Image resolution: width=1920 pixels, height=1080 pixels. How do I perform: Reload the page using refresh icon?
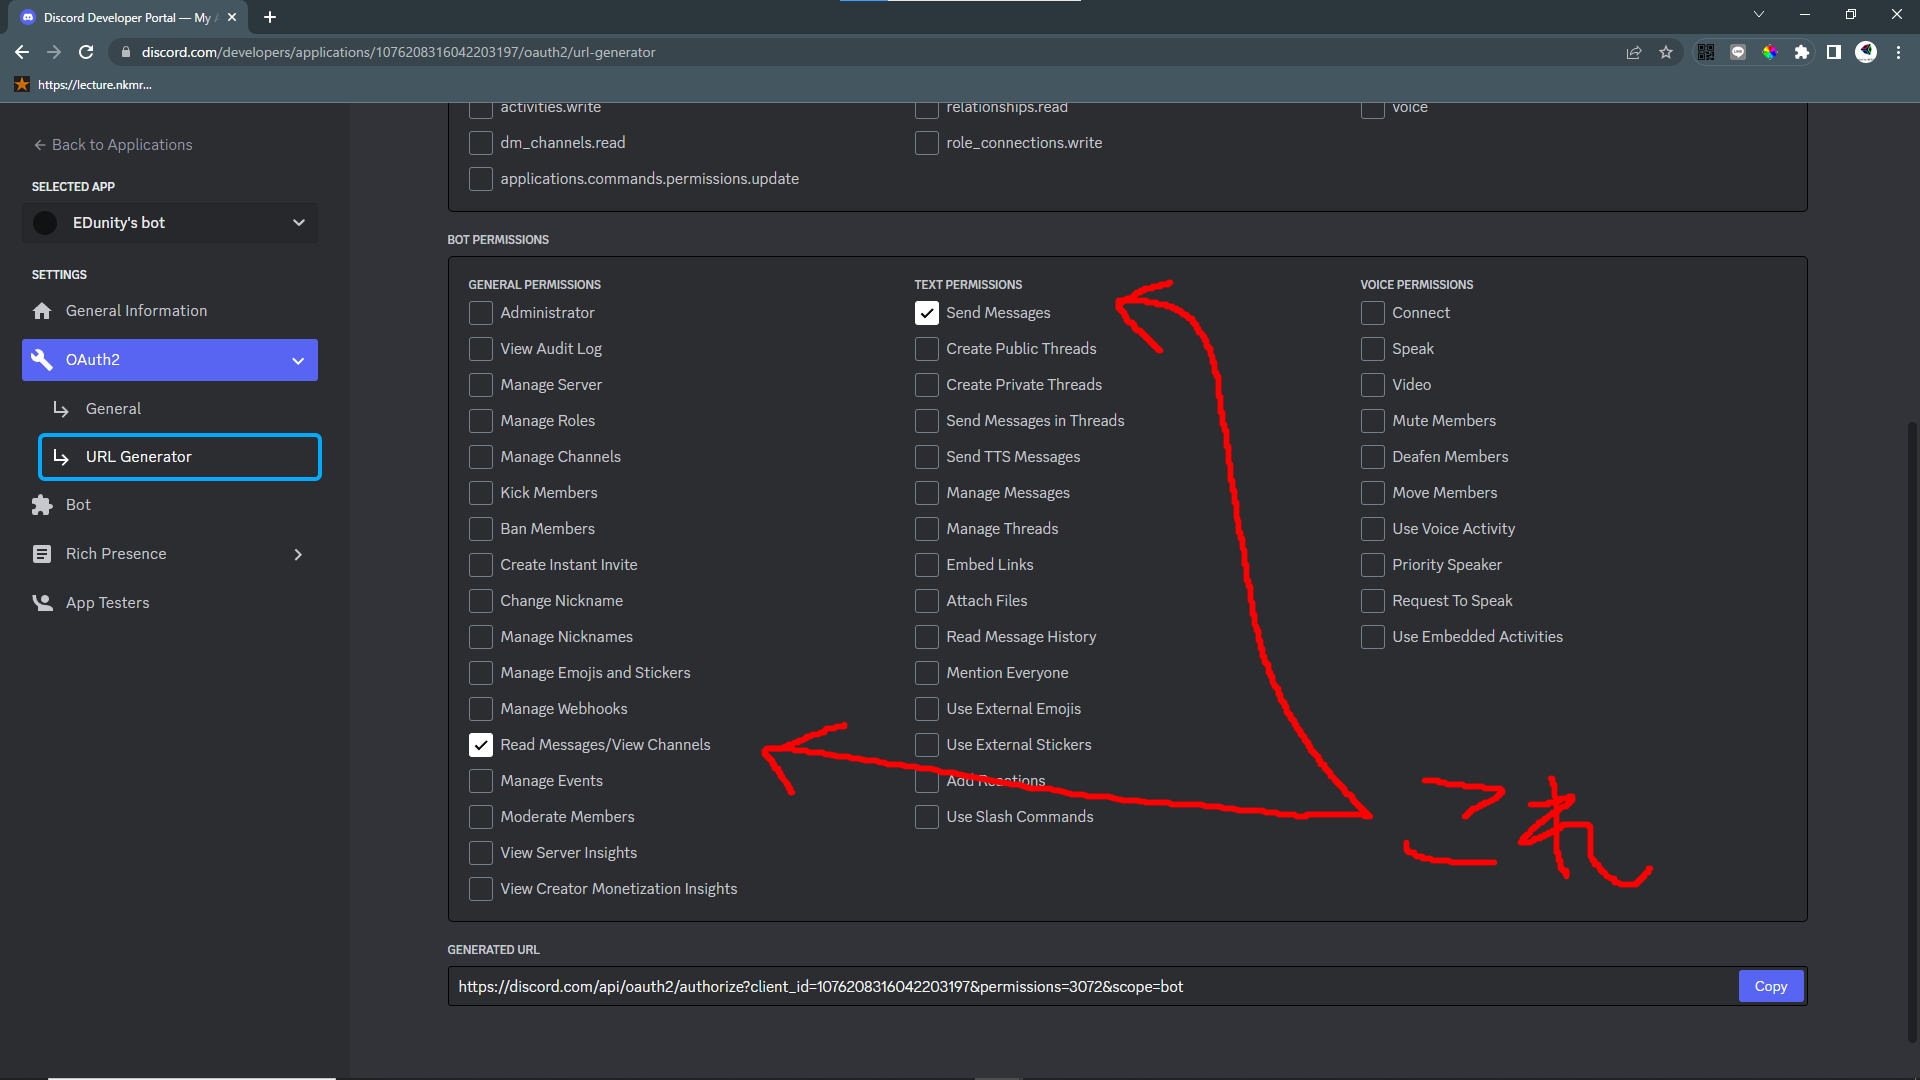tap(86, 52)
